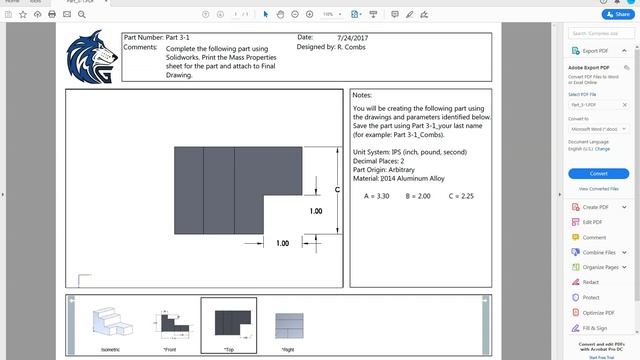The image size is (640, 360).
Task: Remove the selected Part_3-1.PDF file
Action: 624,105
